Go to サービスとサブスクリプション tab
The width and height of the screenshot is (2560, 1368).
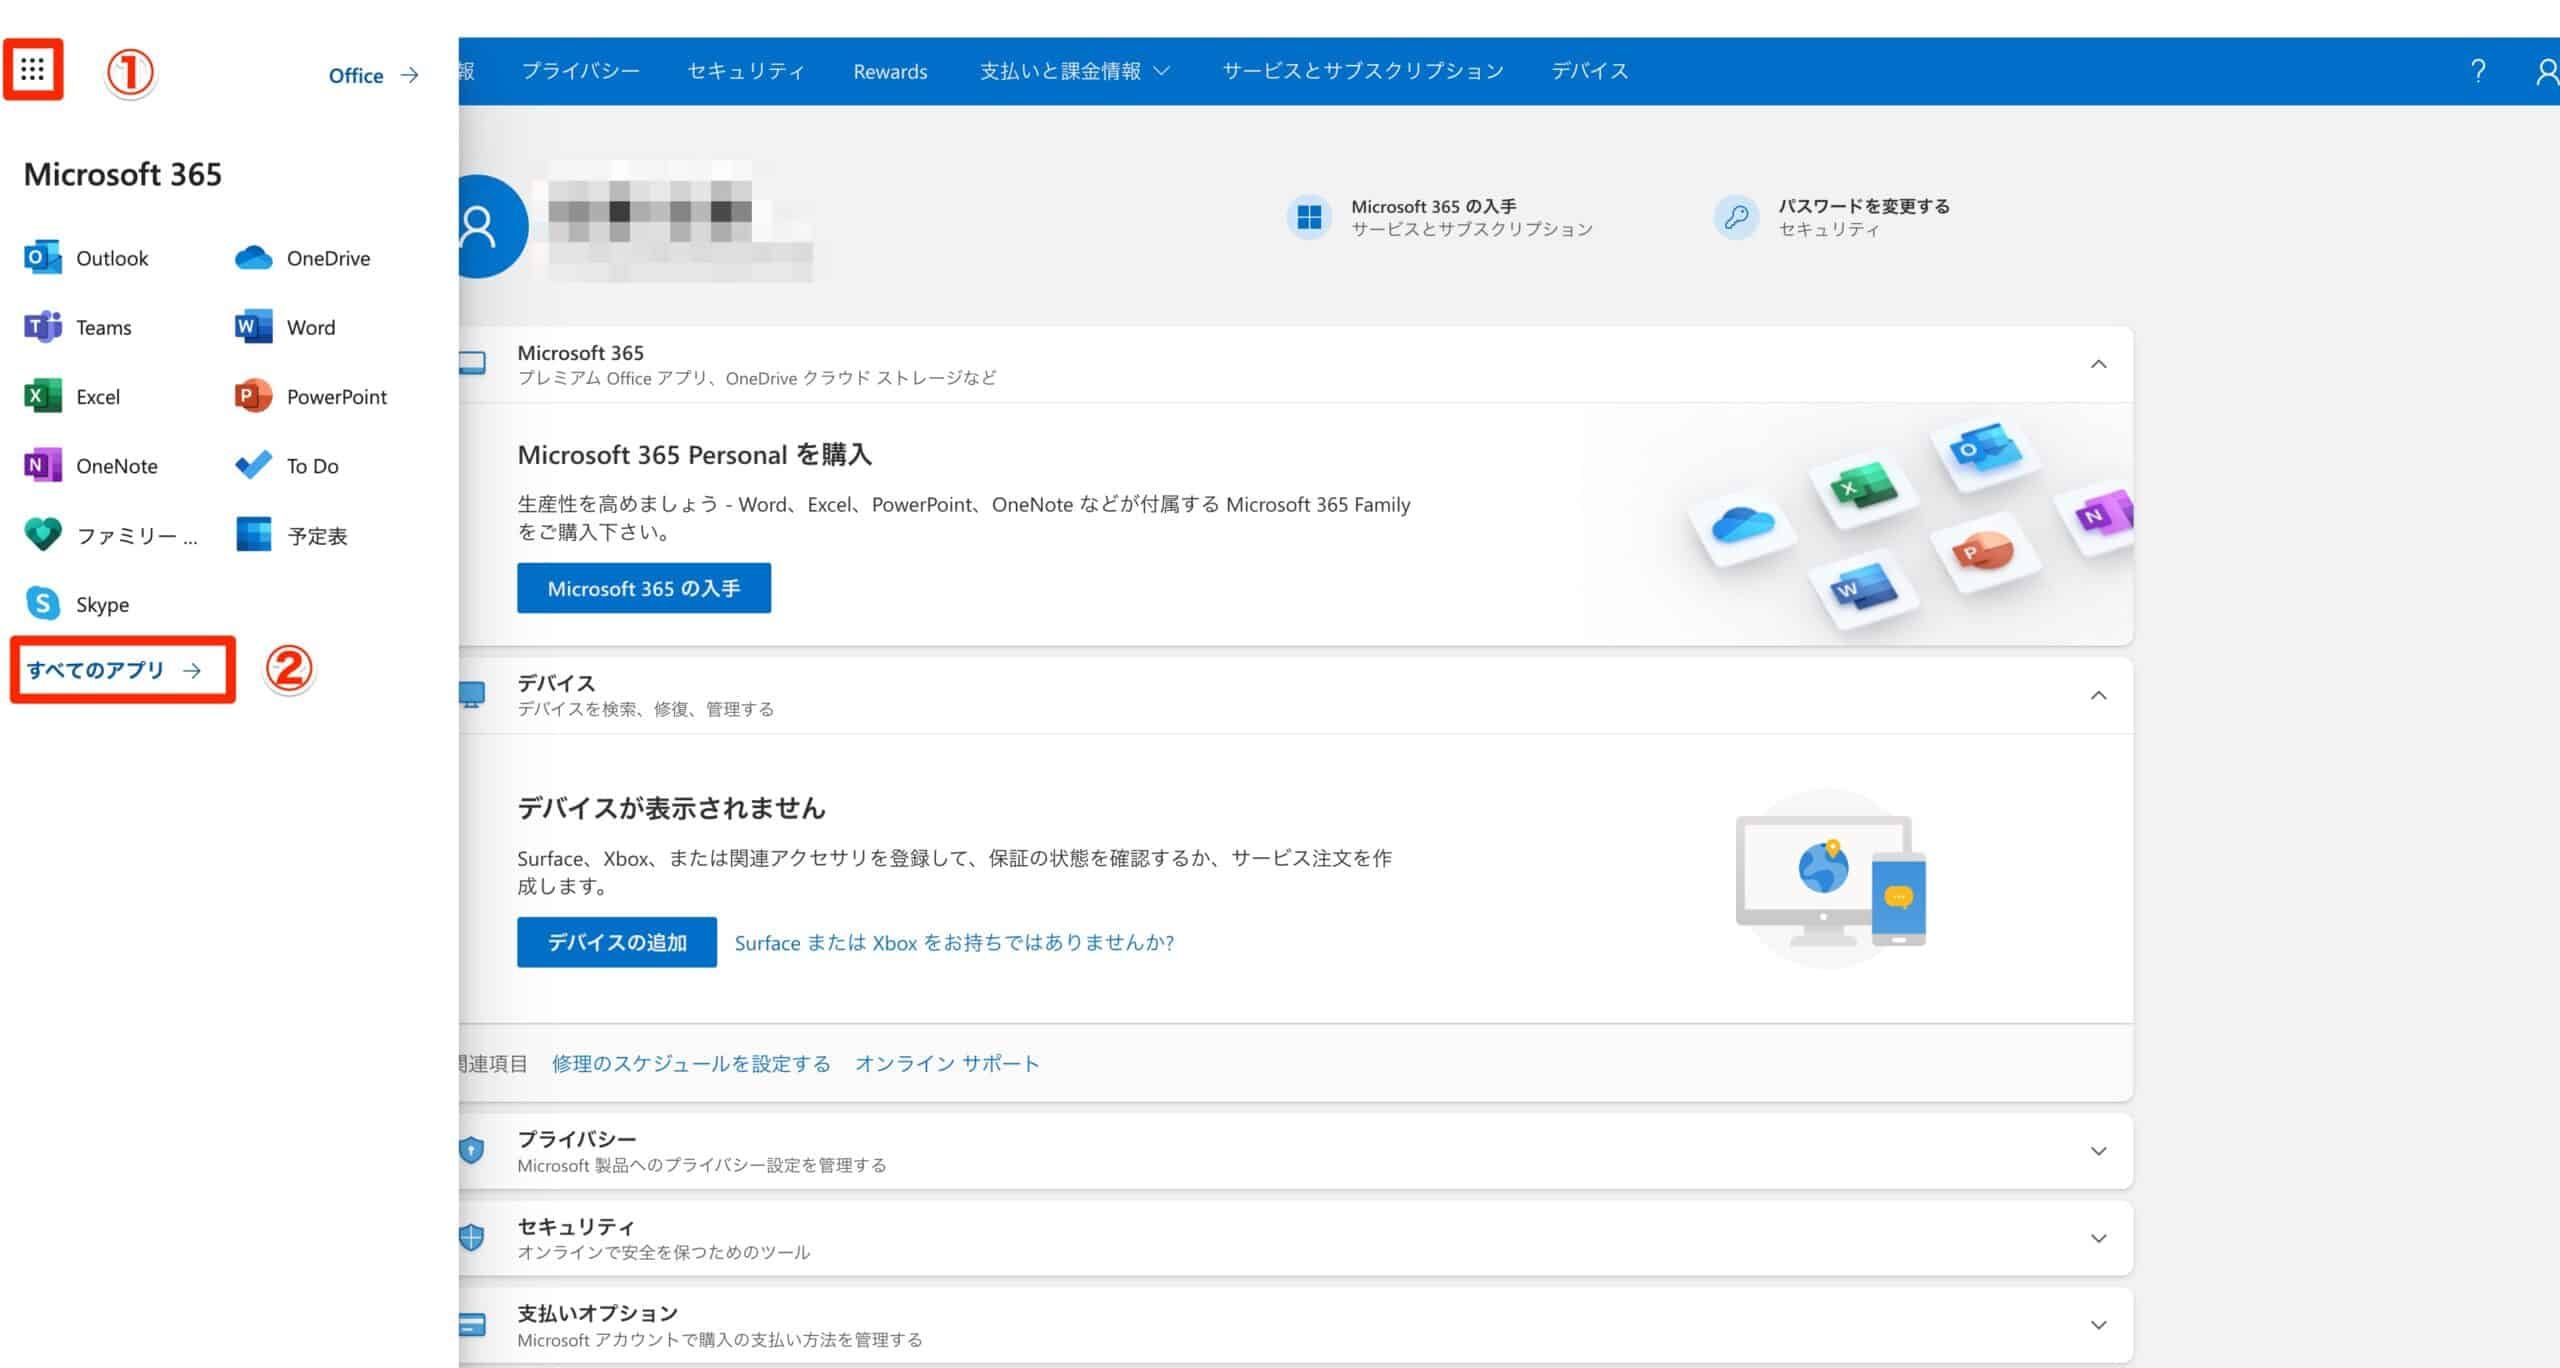point(1362,70)
